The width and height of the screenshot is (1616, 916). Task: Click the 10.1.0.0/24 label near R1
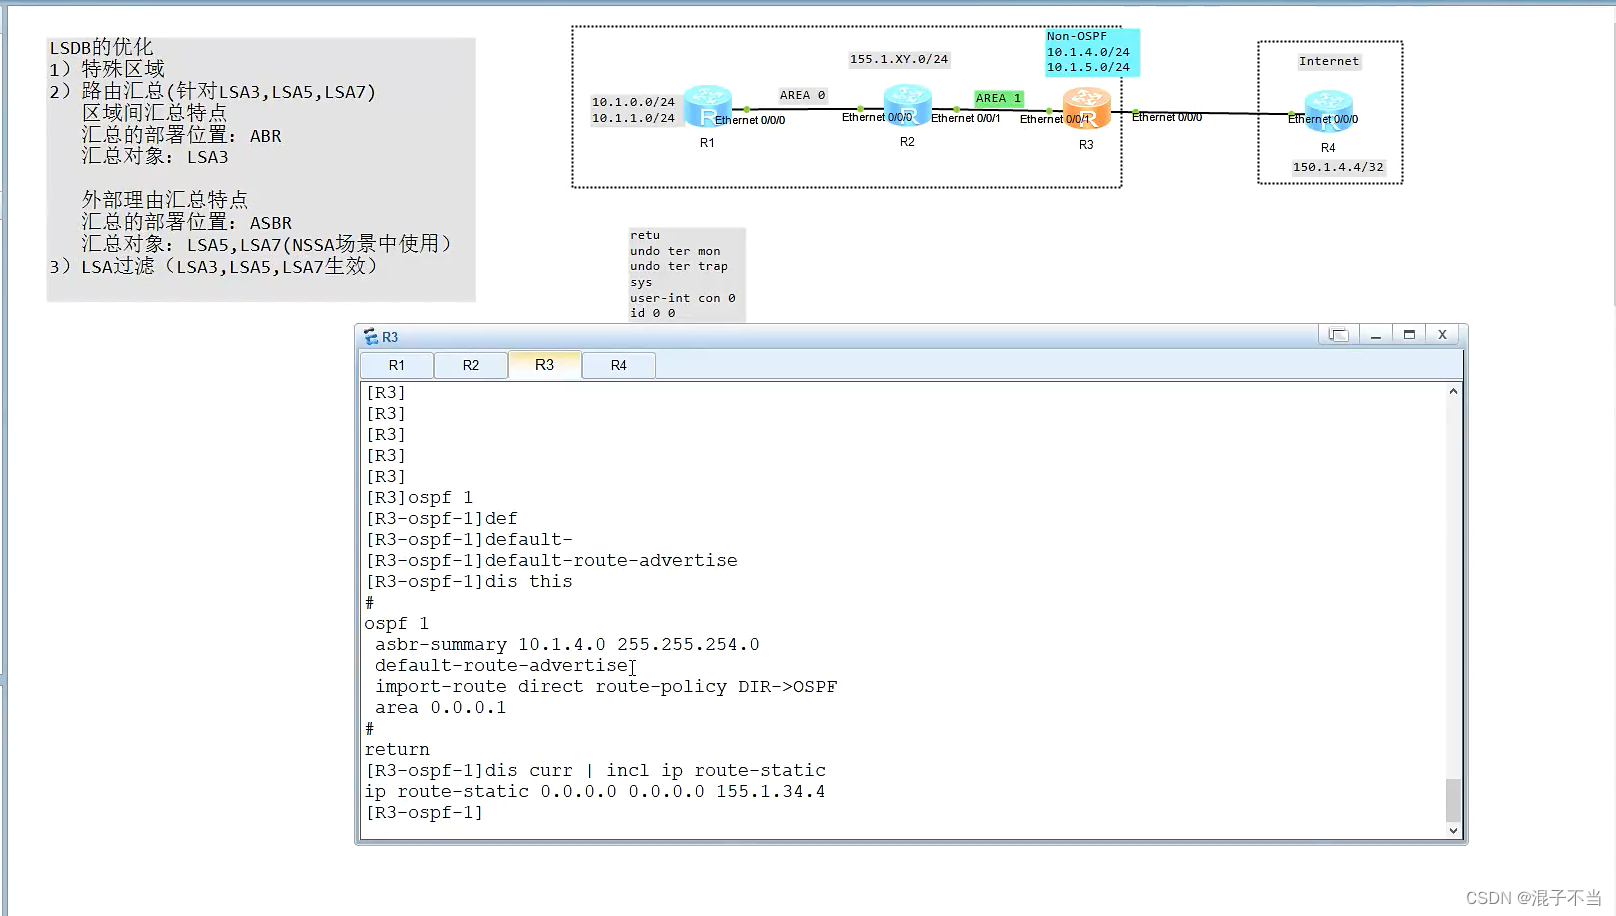pyautogui.click(x=633, y=102)
